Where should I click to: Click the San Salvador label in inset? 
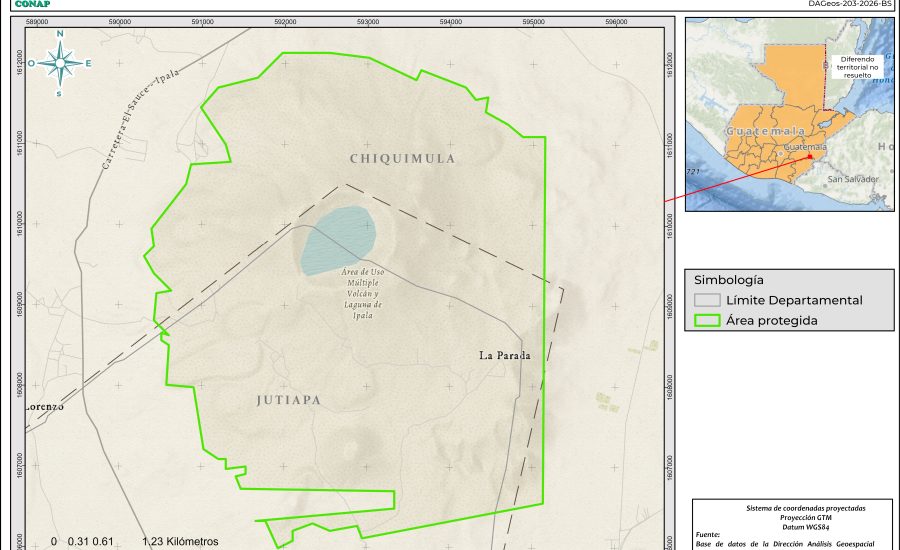tap(852, 179)
